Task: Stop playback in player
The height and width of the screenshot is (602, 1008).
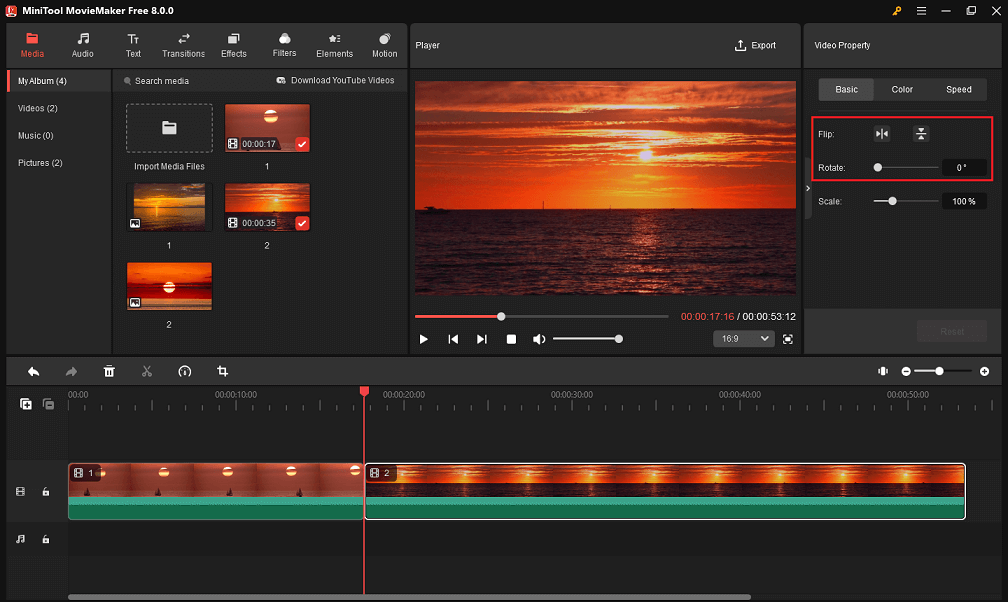Action: [511, 339]
